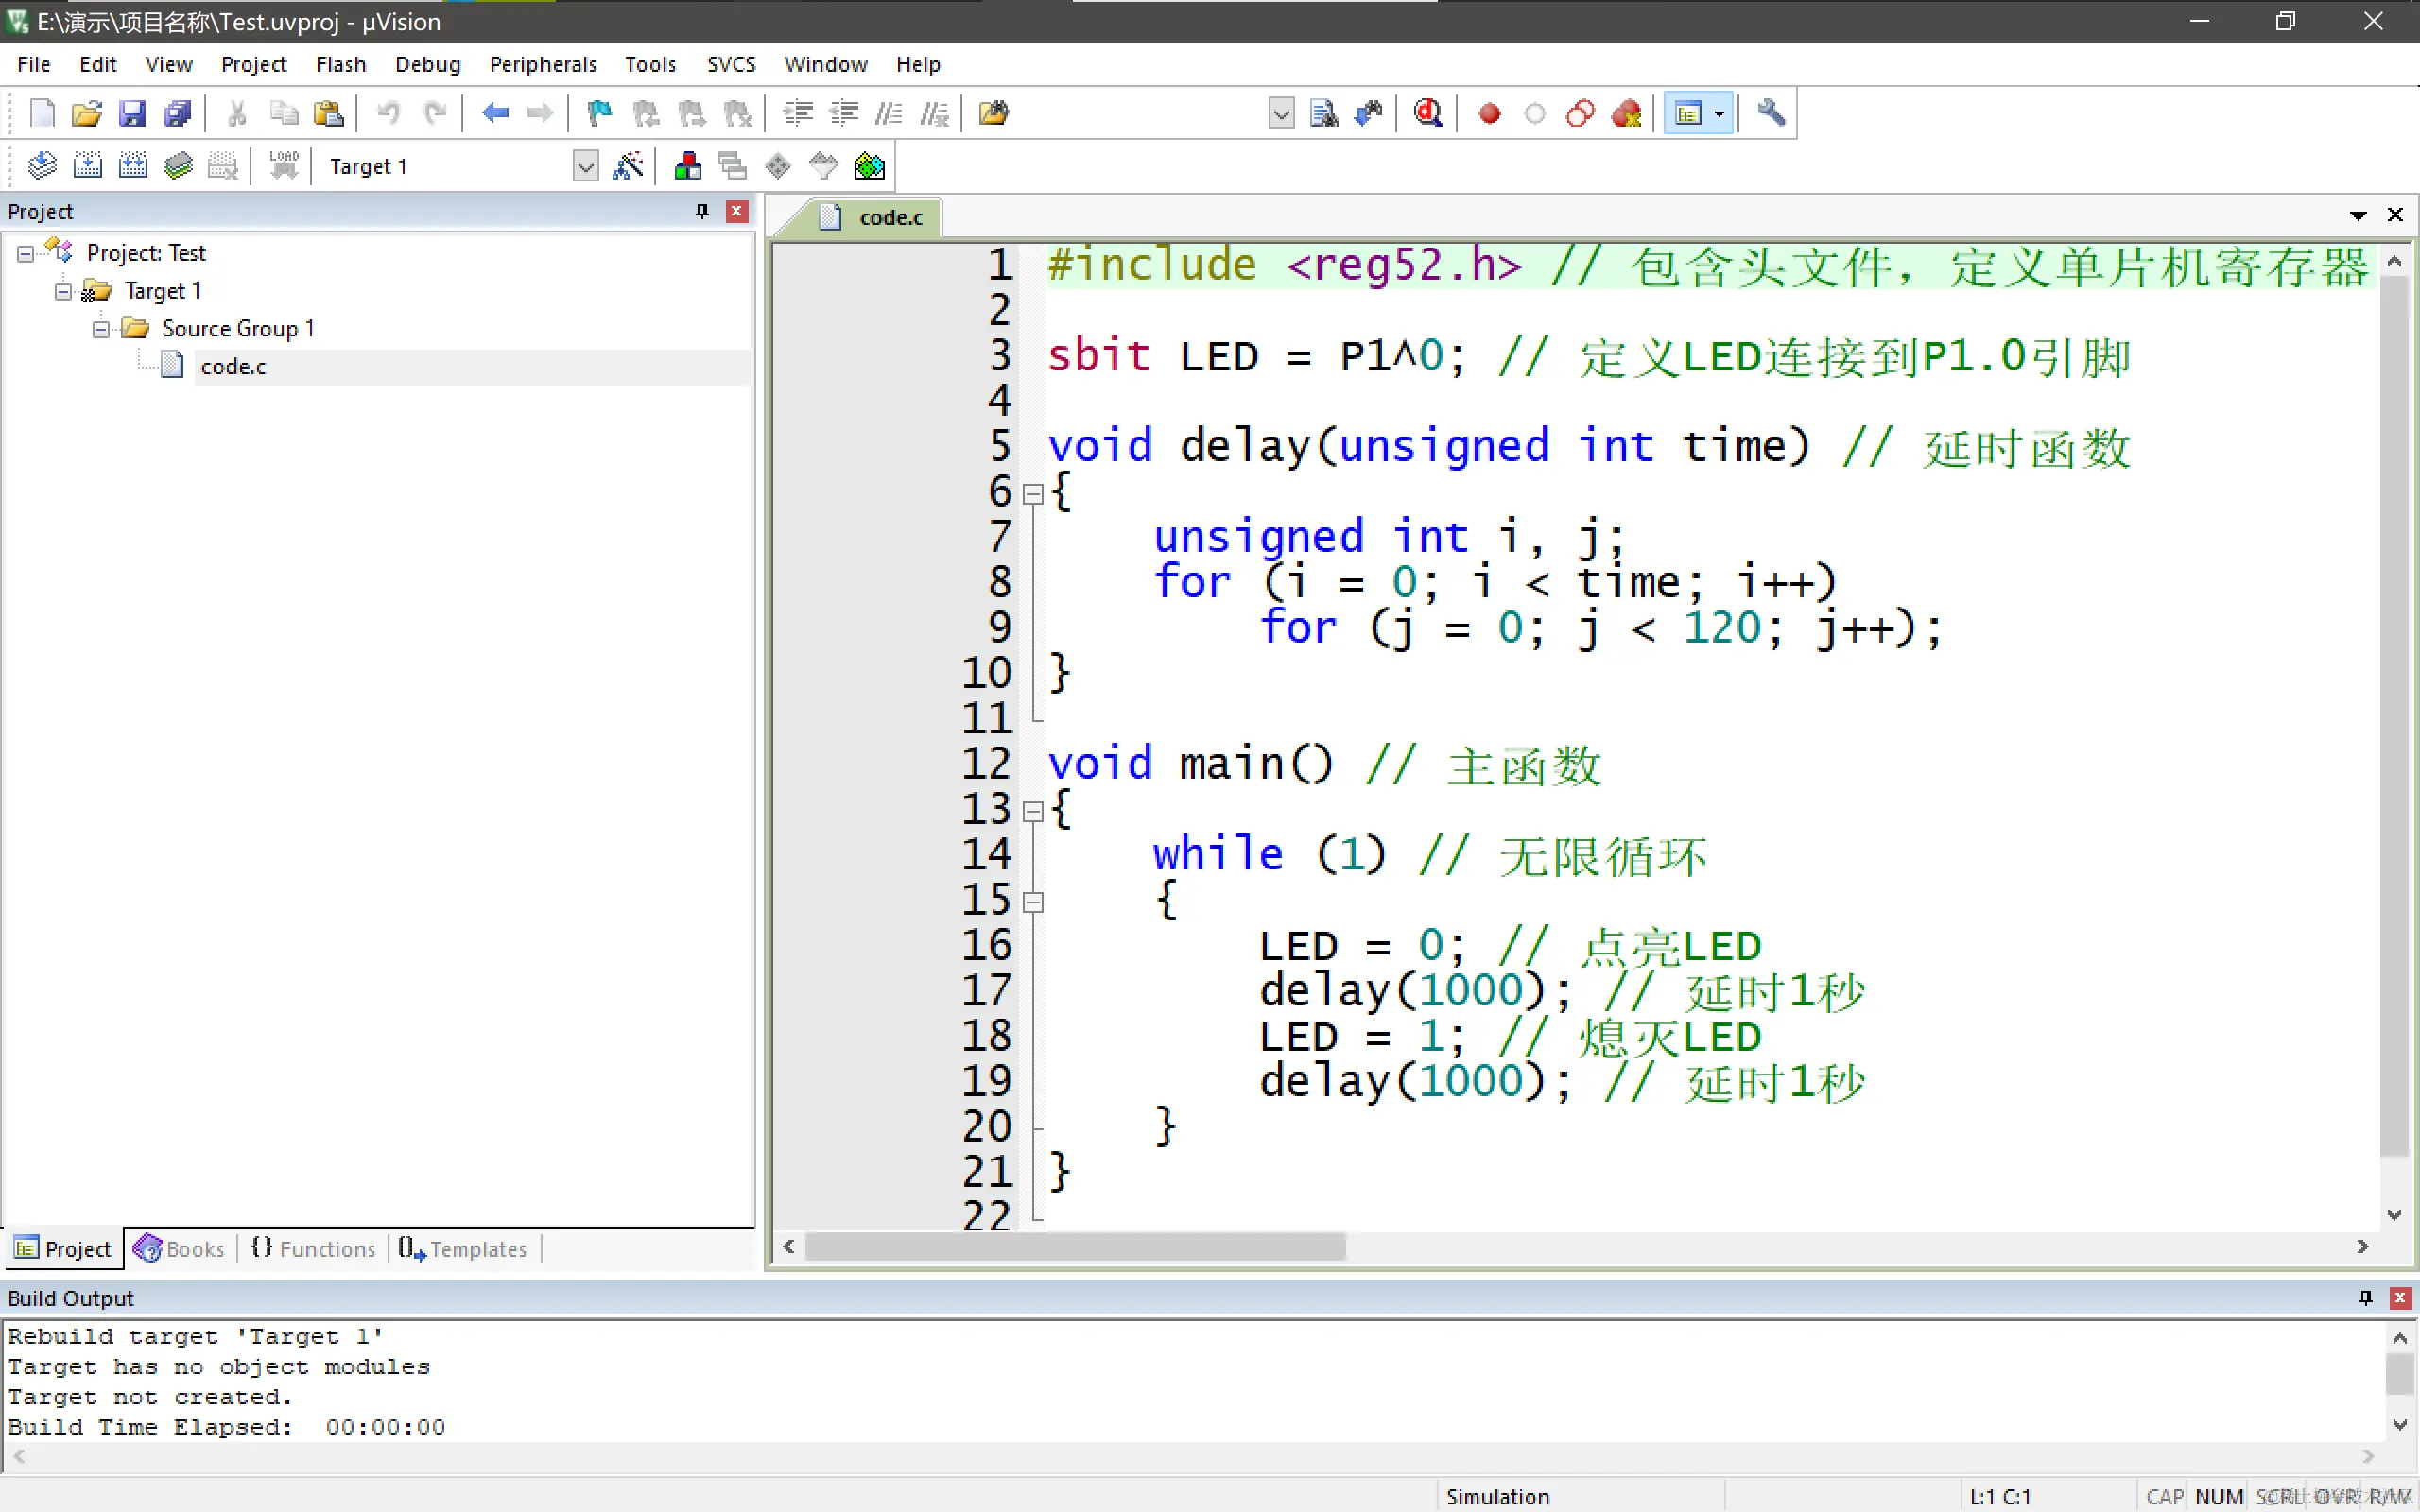
Task: Comment the selection with the // icon
Action: click(x=889, y=113)
